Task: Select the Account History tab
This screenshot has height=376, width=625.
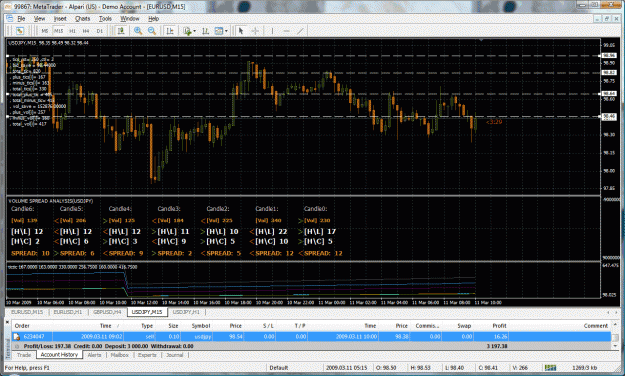Action: click(59, 354)
